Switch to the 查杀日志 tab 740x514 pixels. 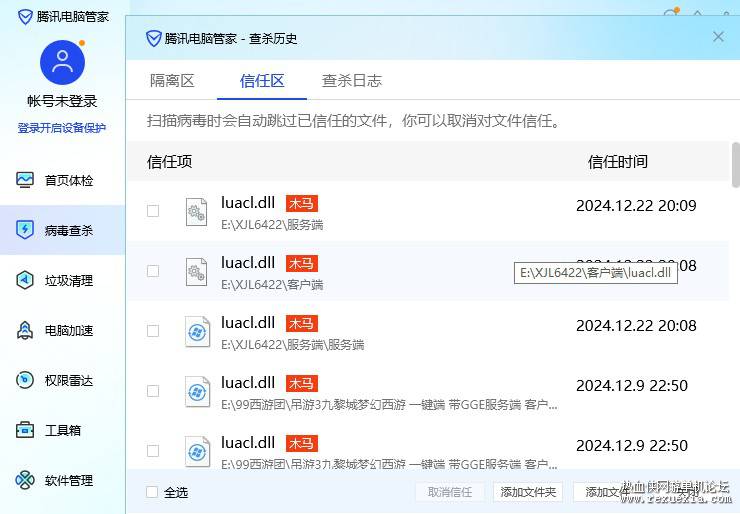coord(352,81)
